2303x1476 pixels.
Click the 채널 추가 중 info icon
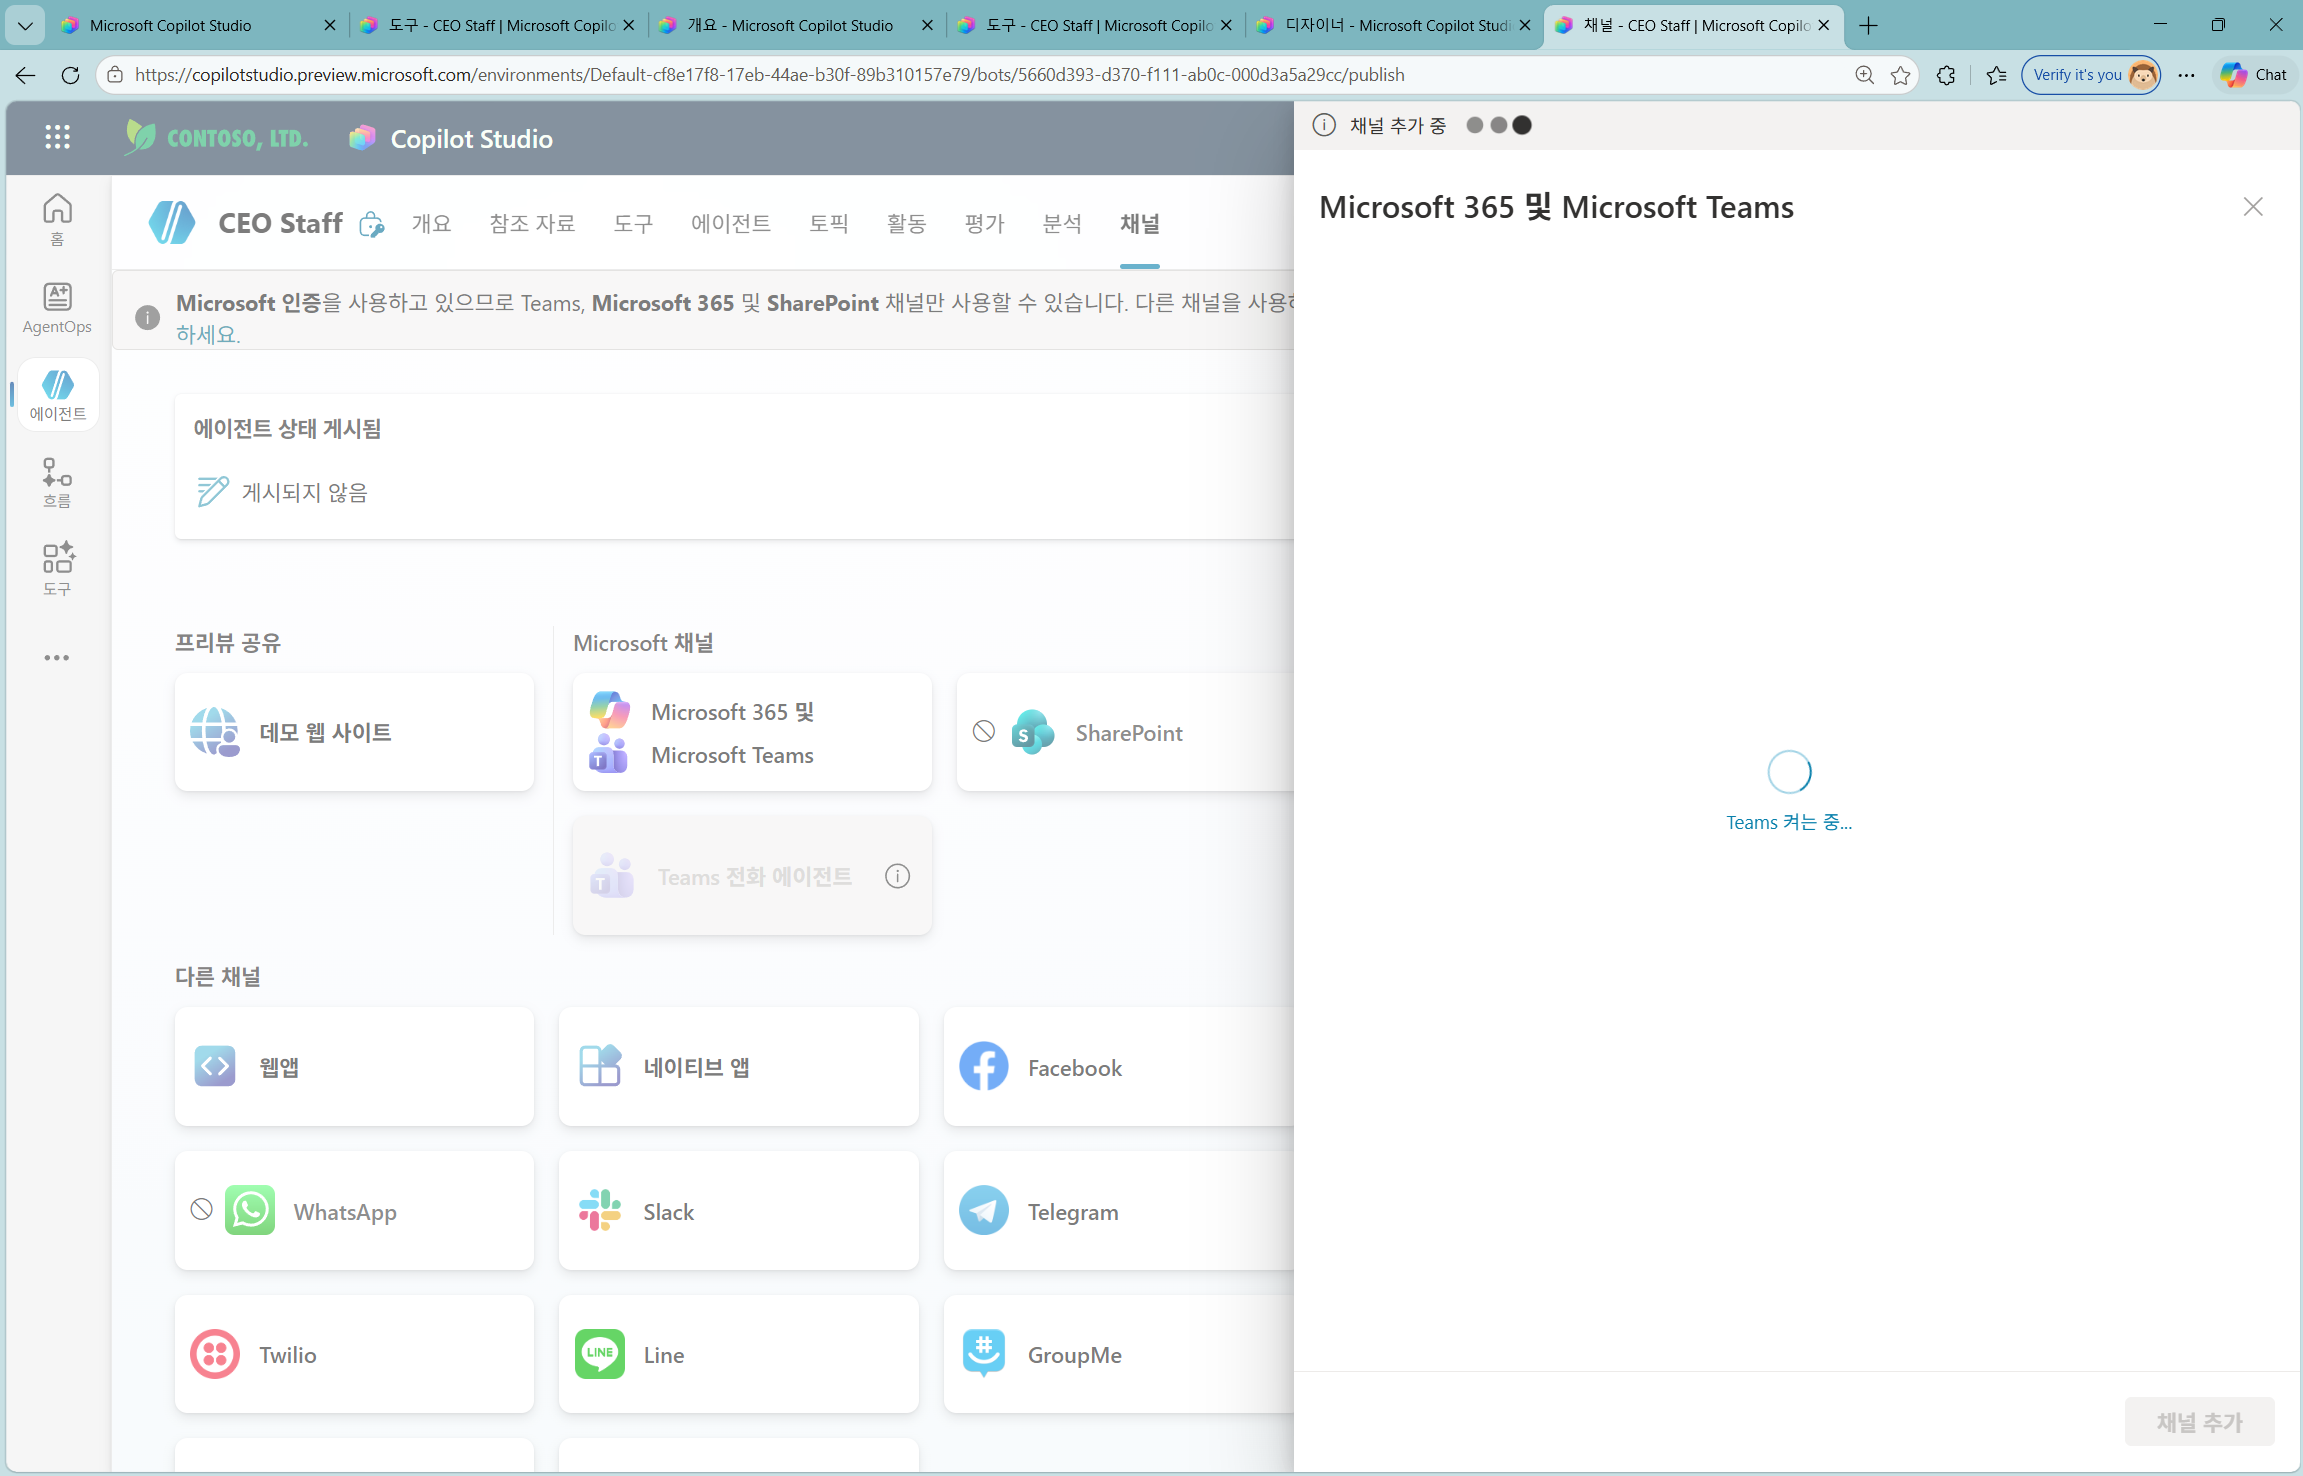pos(1324,125)
